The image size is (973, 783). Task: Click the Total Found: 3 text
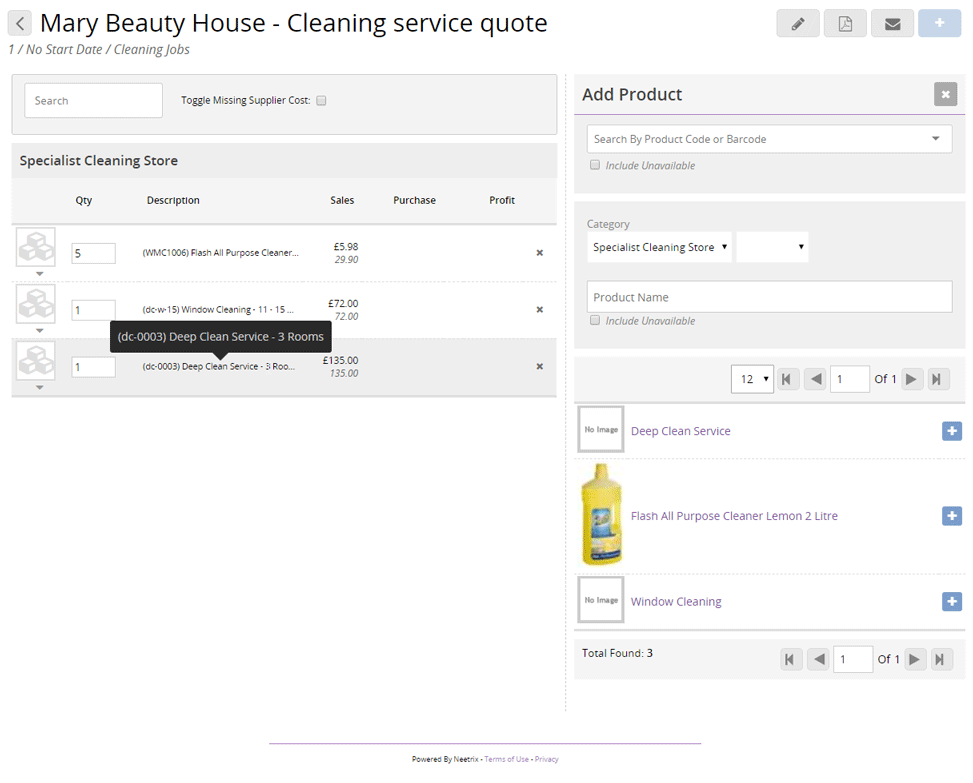(617, 653)
